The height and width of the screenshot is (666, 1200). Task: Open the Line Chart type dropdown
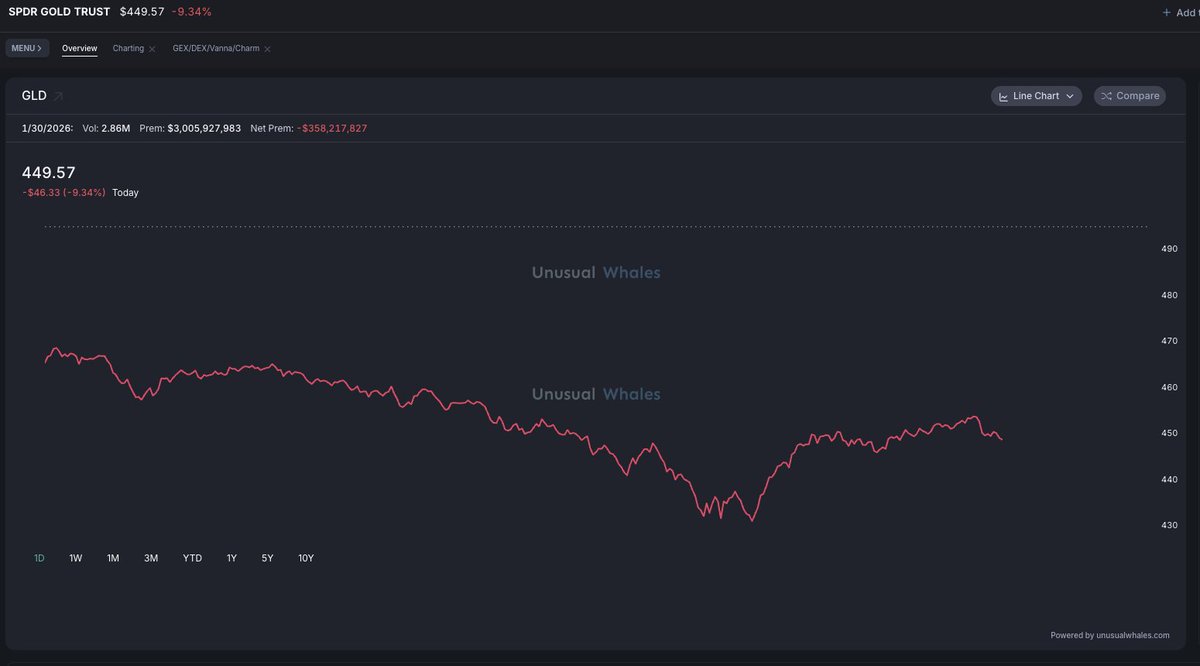[1036, 96]
